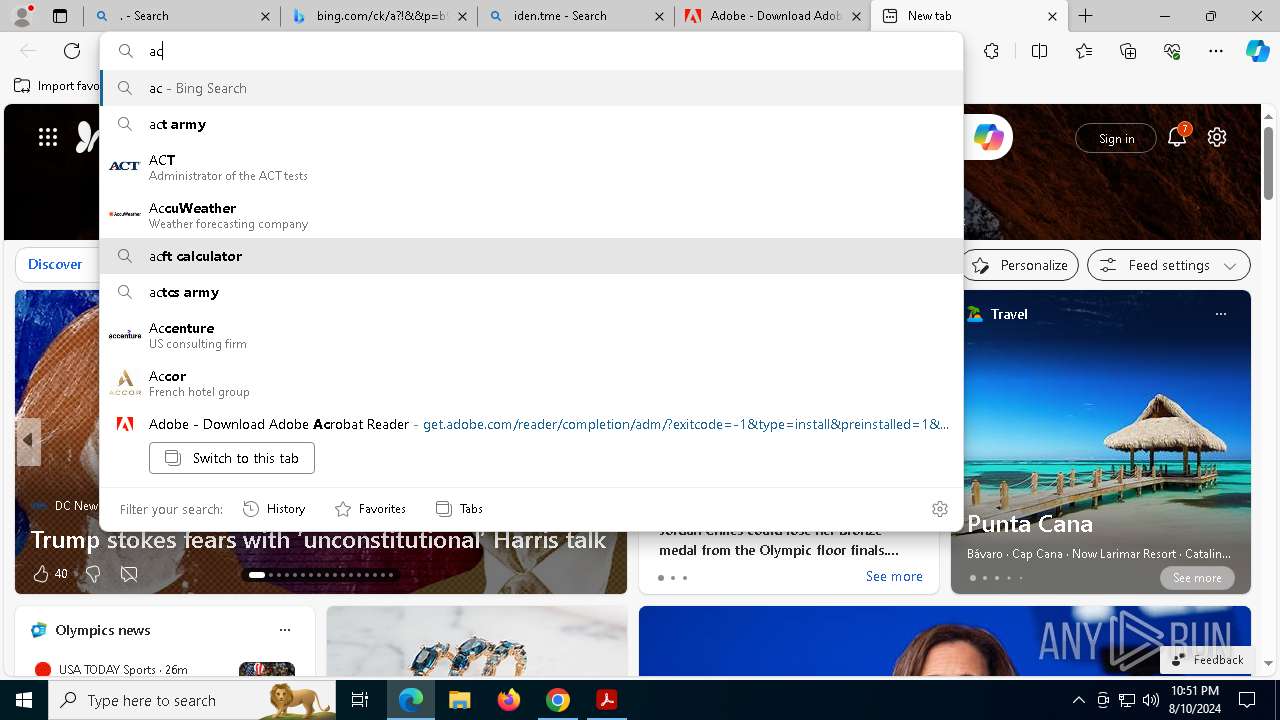Image resolution: width=1280 pixels, height=720 pixels.
Task: Toggle split screen icon in toolbar
Action: pyautogui.click(x=1039, y=51)
